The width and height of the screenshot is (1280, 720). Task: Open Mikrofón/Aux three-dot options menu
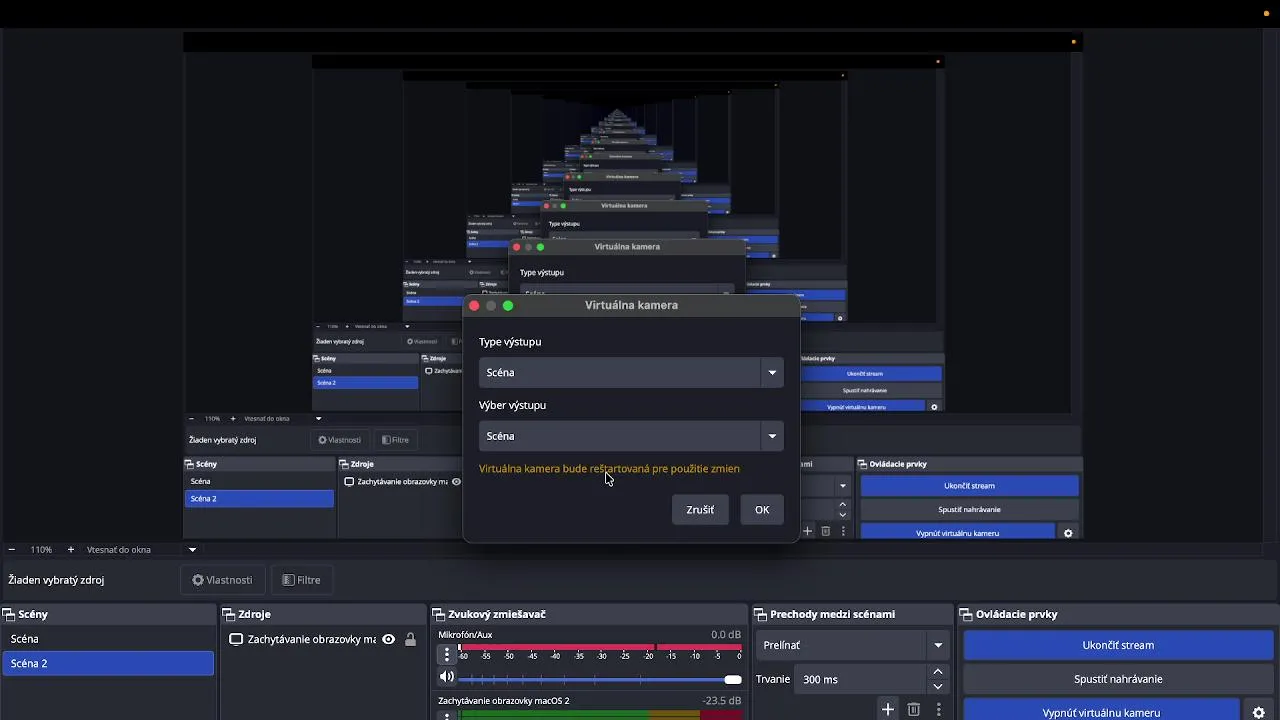[x=447, y=655]
